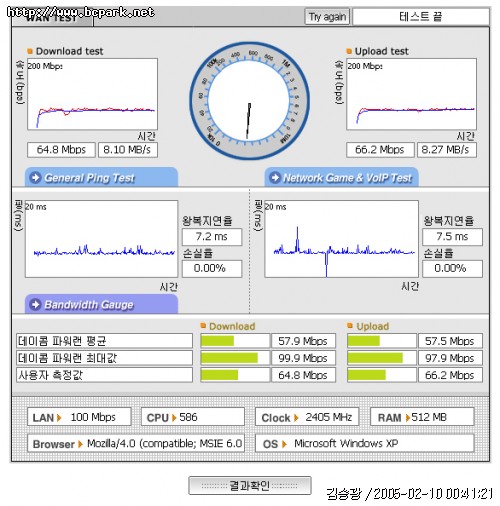Click the 사용자 측정값 row label
Image resolution: width=500 pixels, height=506 pixels.
pyautogui.click(x=104, y=375)
